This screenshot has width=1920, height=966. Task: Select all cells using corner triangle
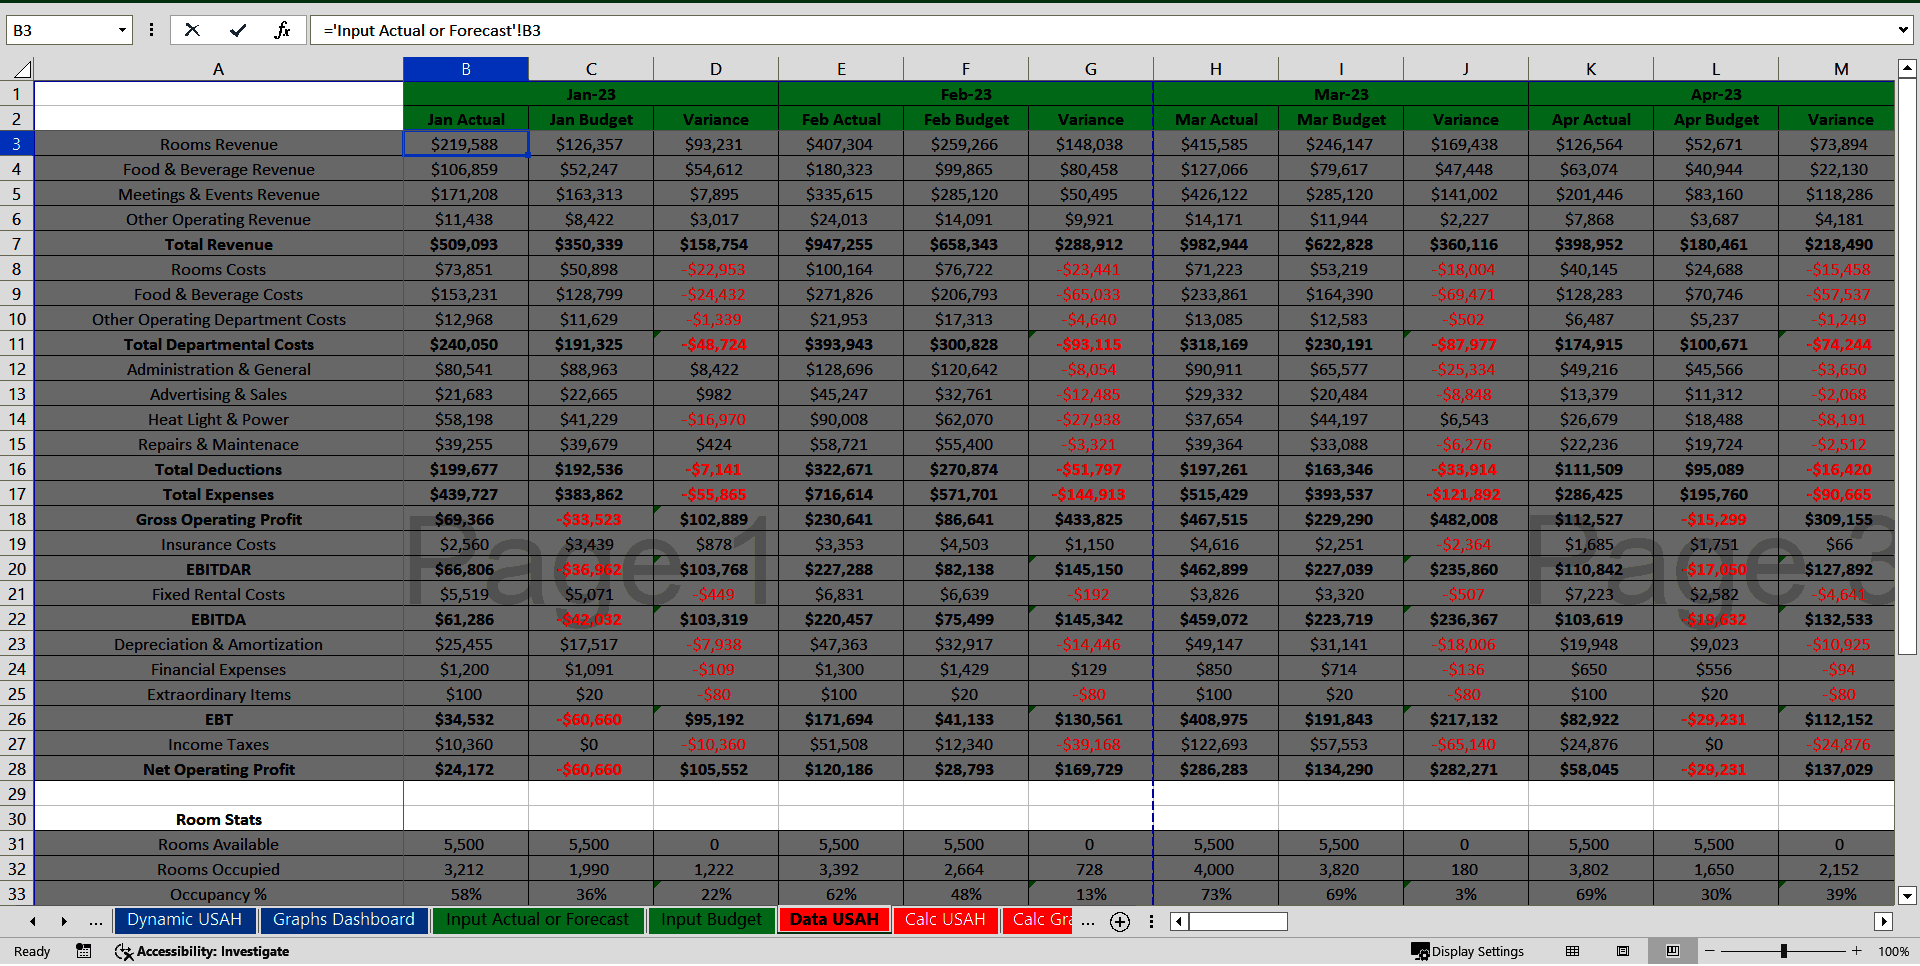pyautogui.click(x=22, y=69)
